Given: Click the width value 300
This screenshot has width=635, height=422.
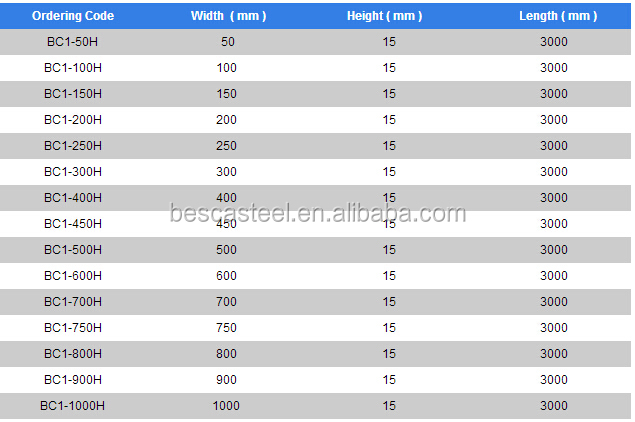Looking at the screenshot, I should coord(226,172).
